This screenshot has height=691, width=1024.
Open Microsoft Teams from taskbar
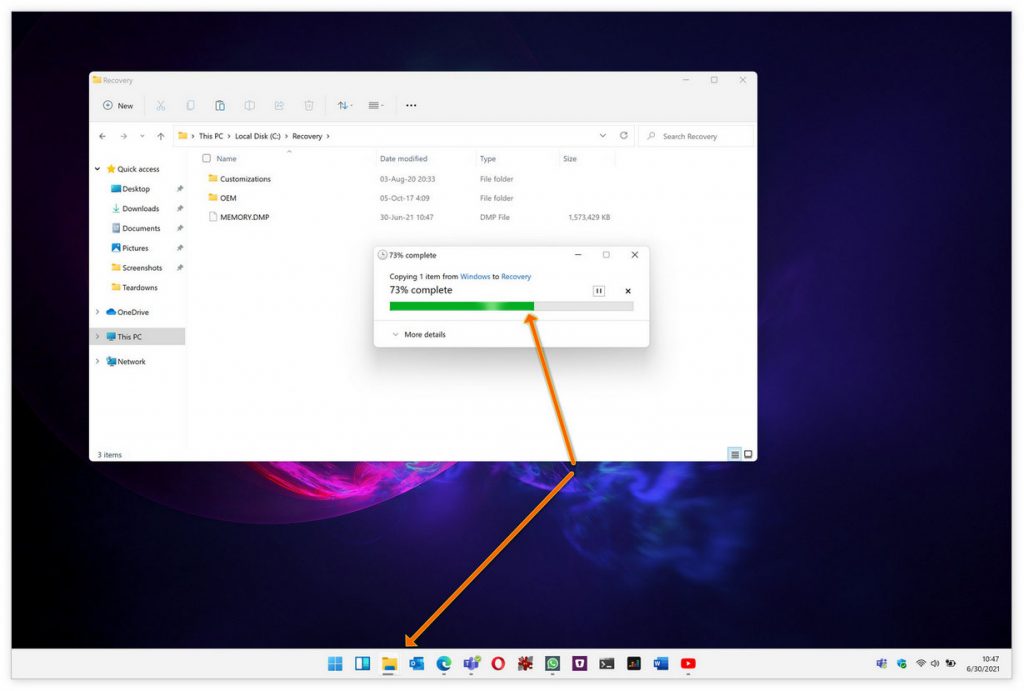tap(472, 664)
